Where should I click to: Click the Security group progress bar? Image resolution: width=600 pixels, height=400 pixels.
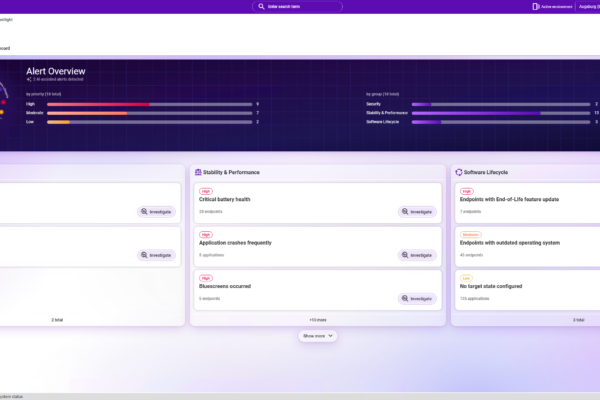click(x=501, y=104)
